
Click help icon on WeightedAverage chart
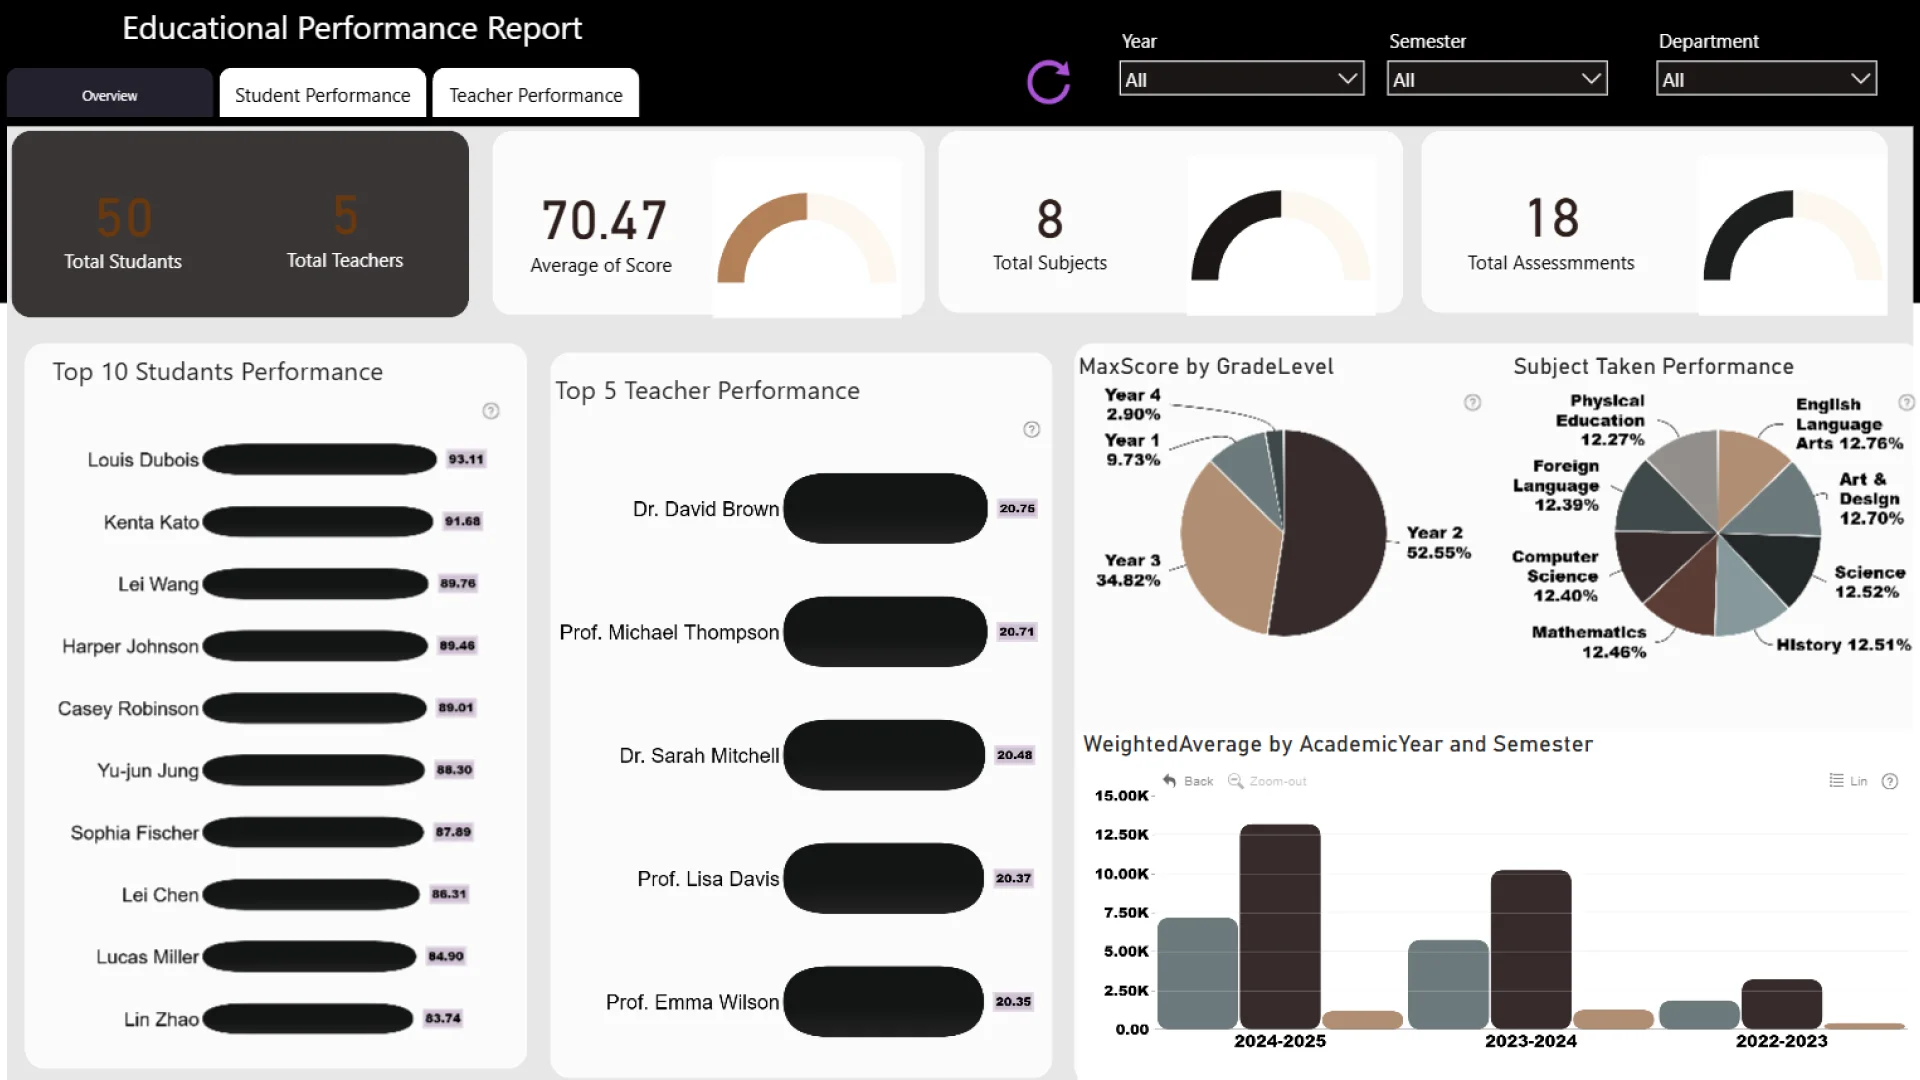point(1890,782)
